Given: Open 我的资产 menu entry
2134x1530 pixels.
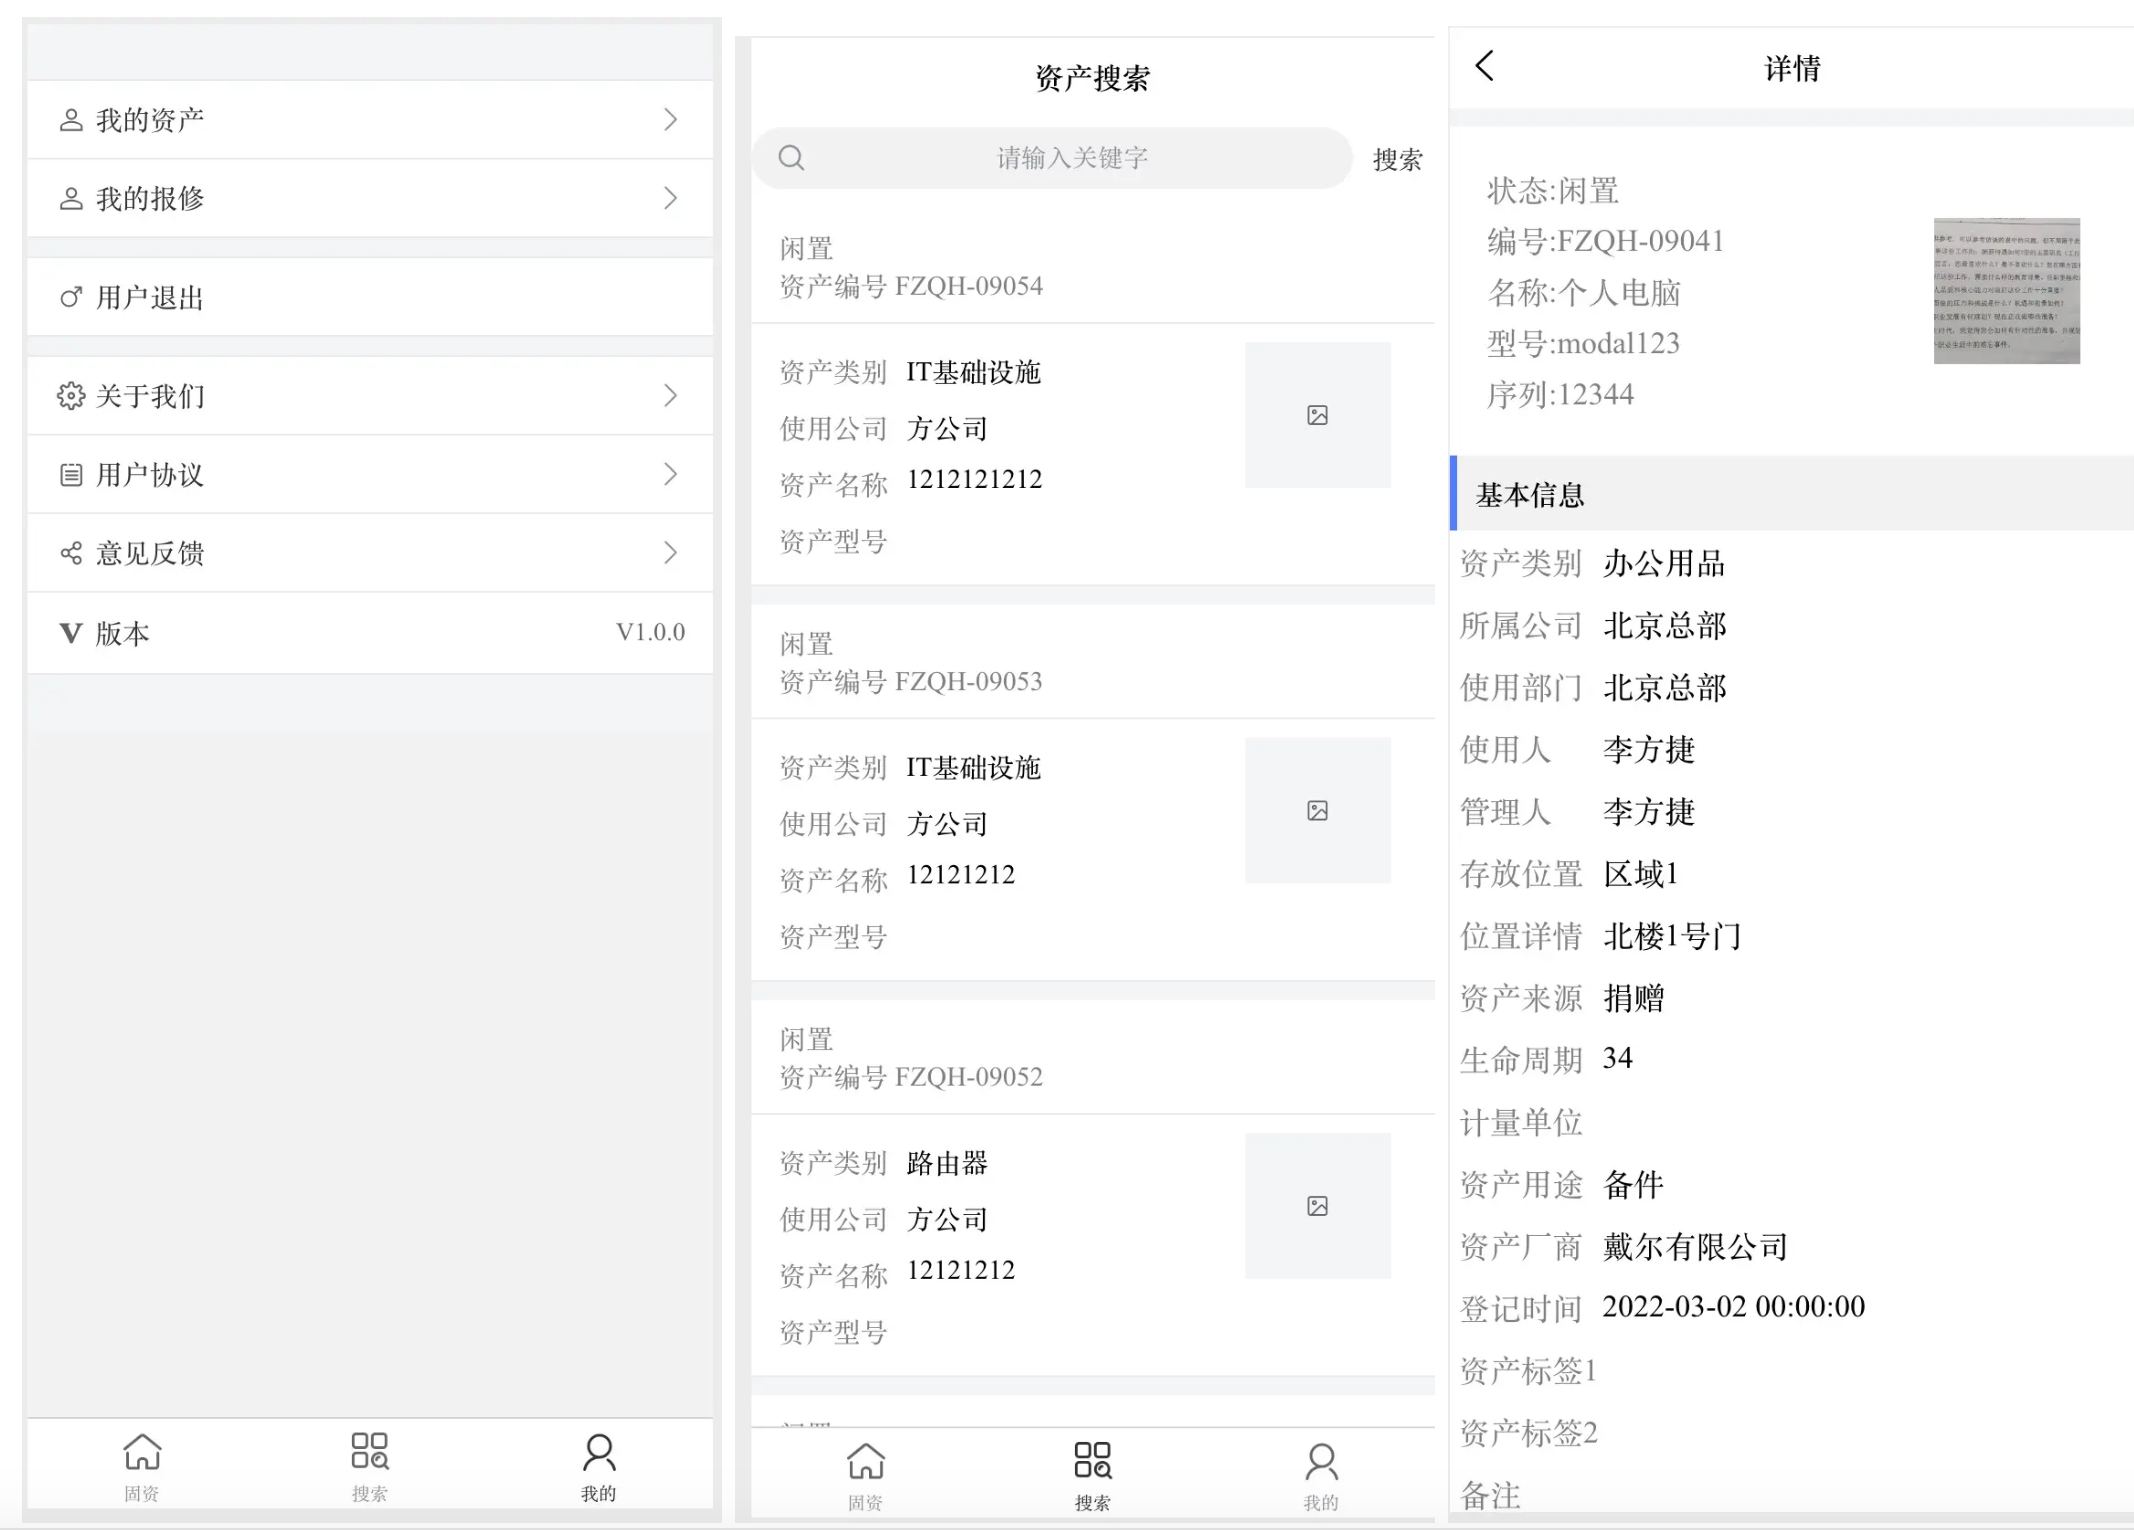Looking at the screenshot, I should (370, 120).
